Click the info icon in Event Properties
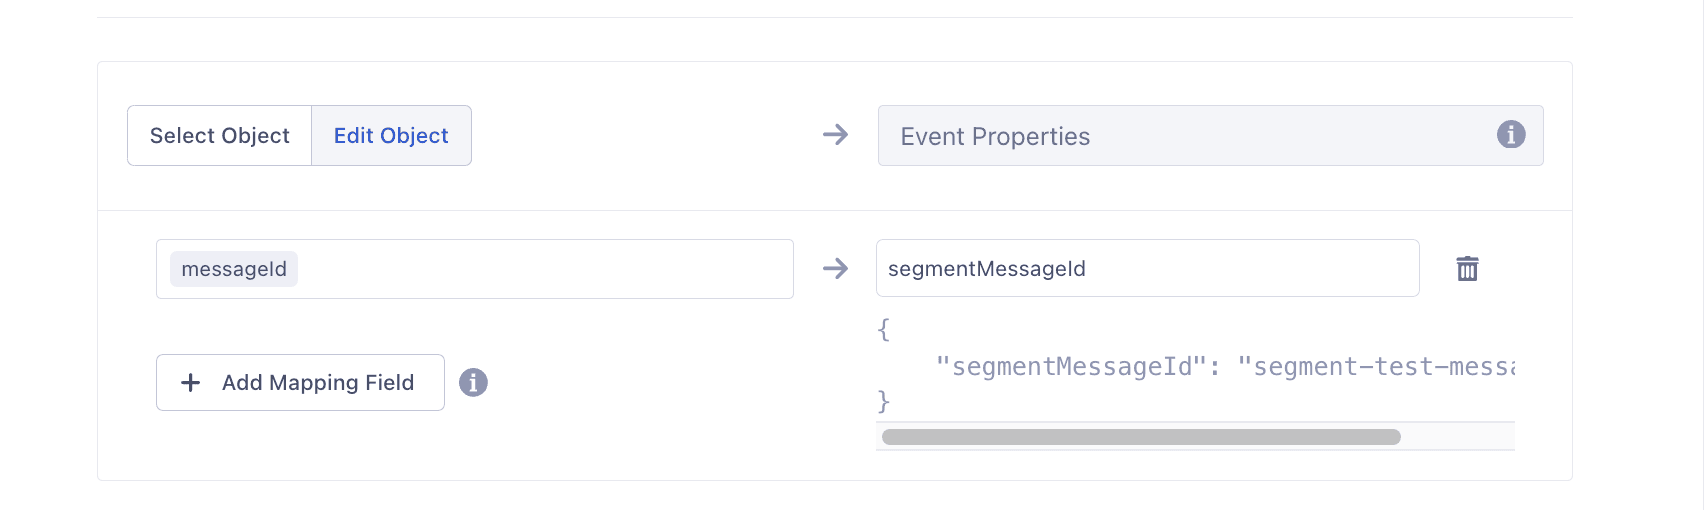Screen dimensions: 1706x510 [1510, 134]
